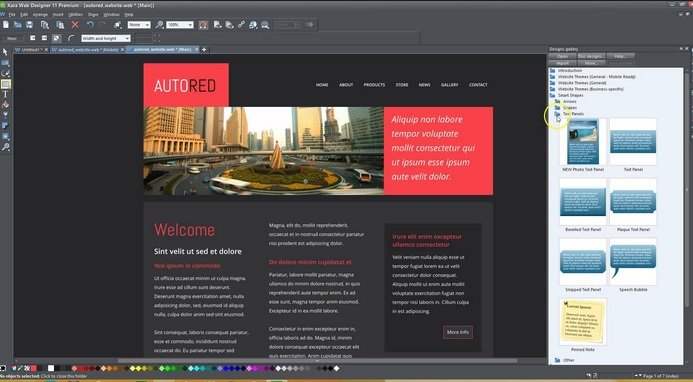Collapse the Smart Shapes folder
Image resolution: width=693 pixels, height=382 pixels.
(552, 95)
